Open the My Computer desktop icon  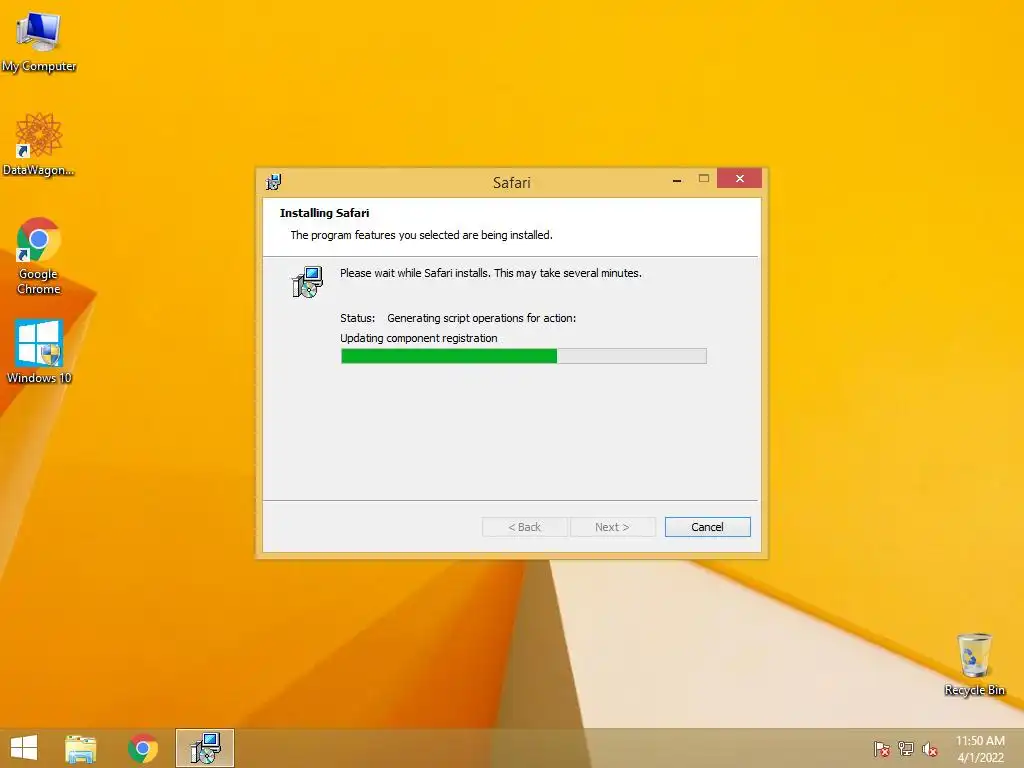click(39, 42)
